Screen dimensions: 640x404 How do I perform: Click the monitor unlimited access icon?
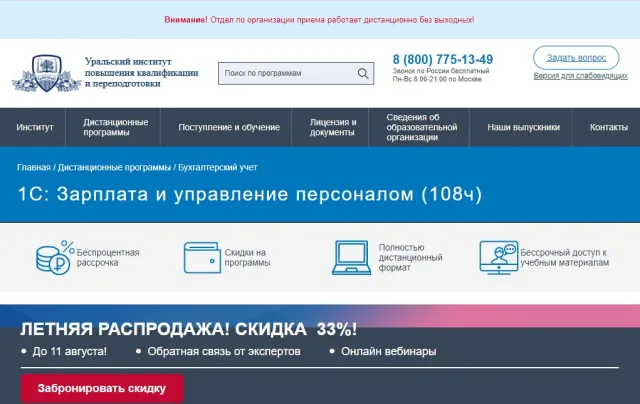(x=498, y=257)
